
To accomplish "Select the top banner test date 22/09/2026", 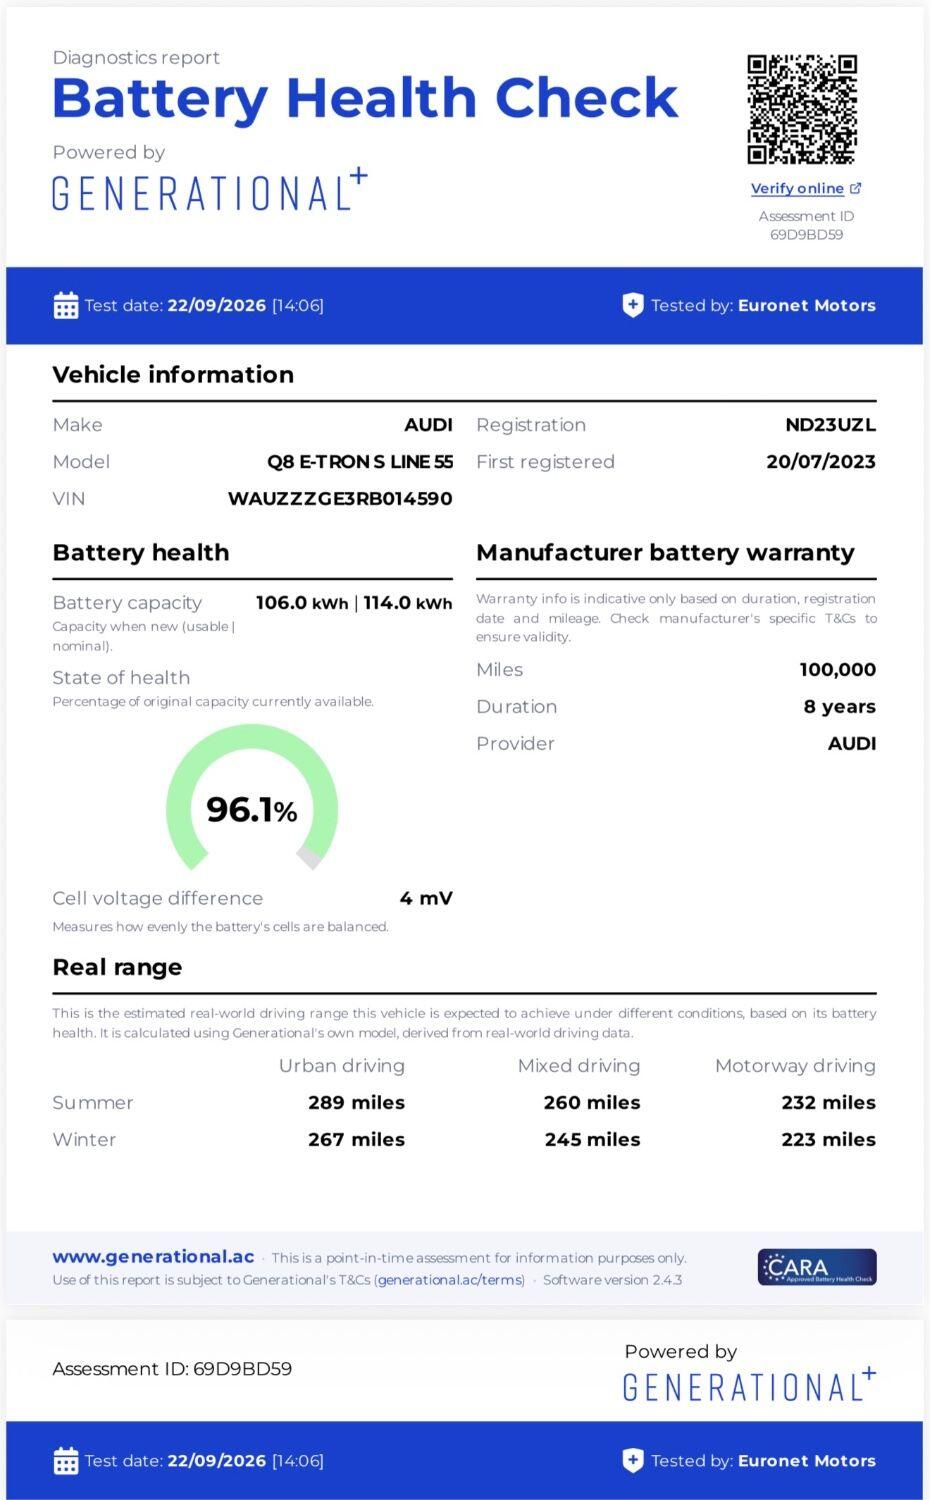I will 217,306.
